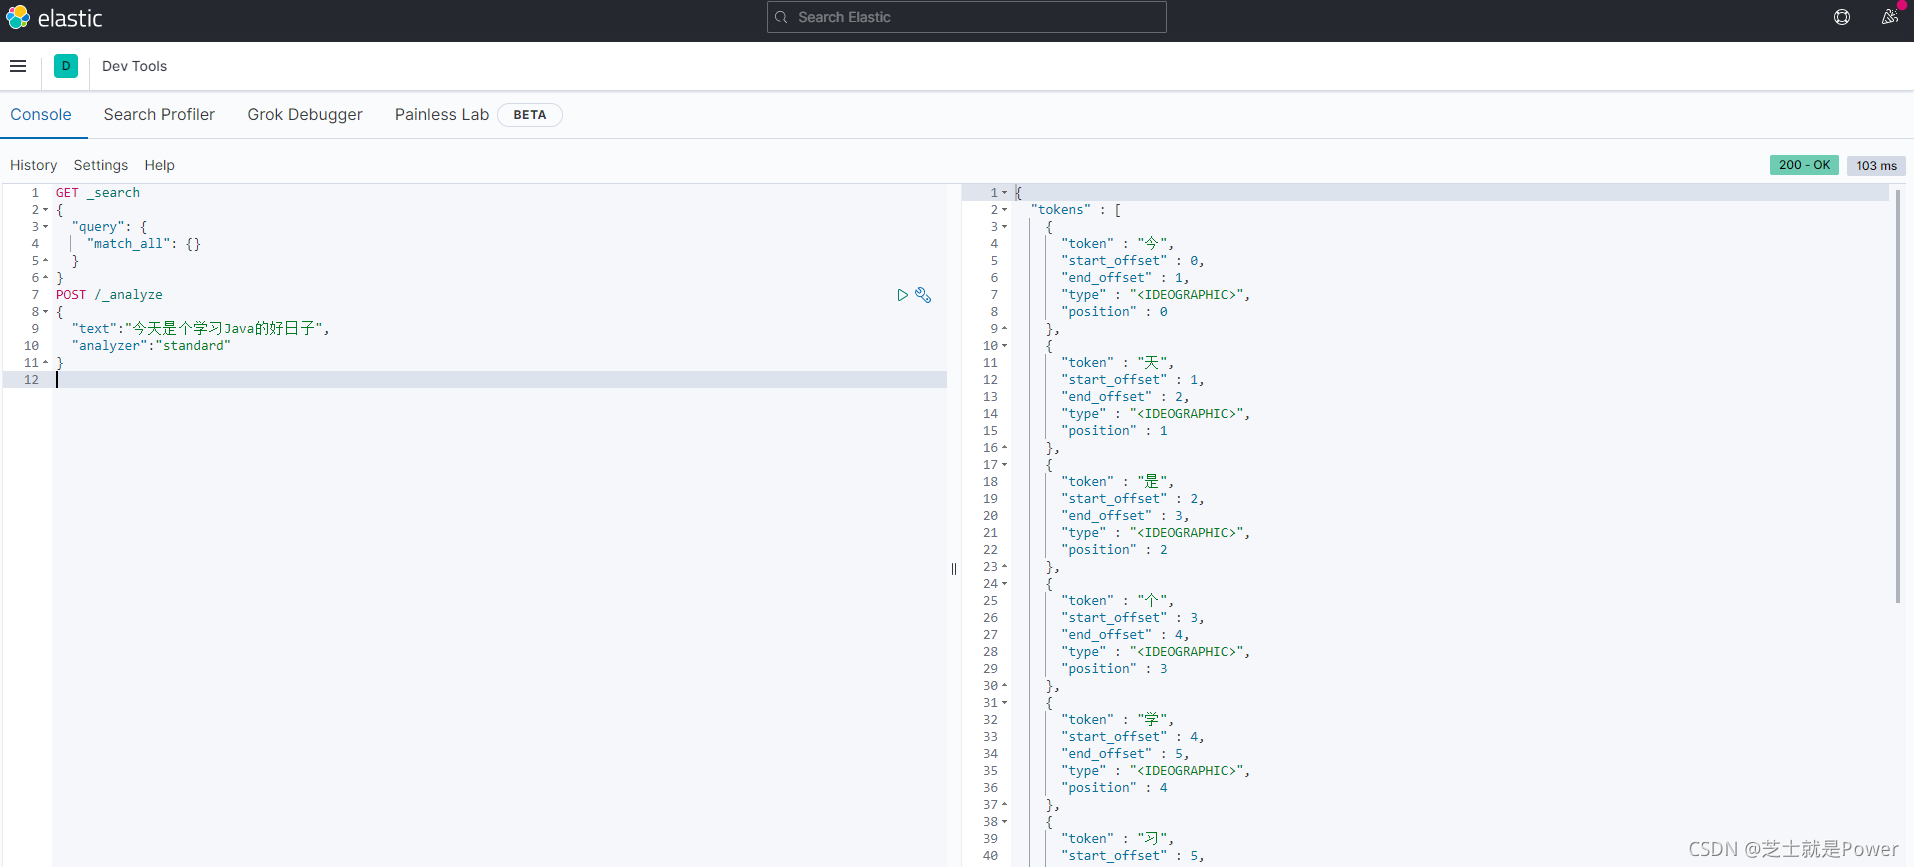Open the newsfeed notifications icon
This screenshot has width=1914, height=867.
(x=1890, y=17)
